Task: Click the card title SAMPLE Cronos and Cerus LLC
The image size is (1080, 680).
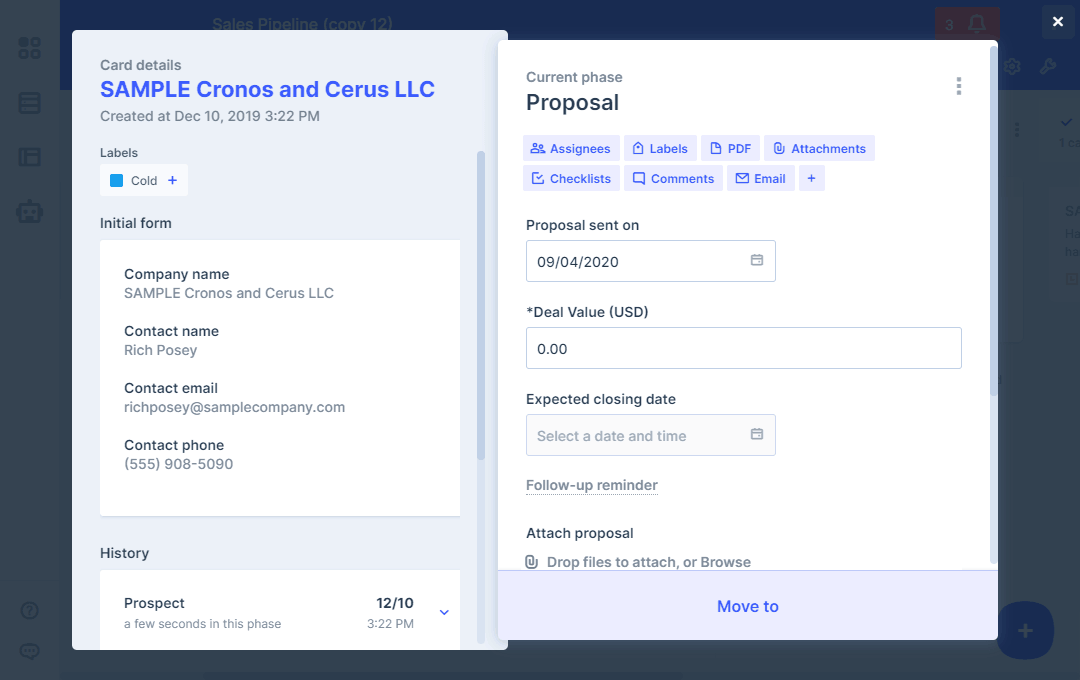Action: [267, 89]
